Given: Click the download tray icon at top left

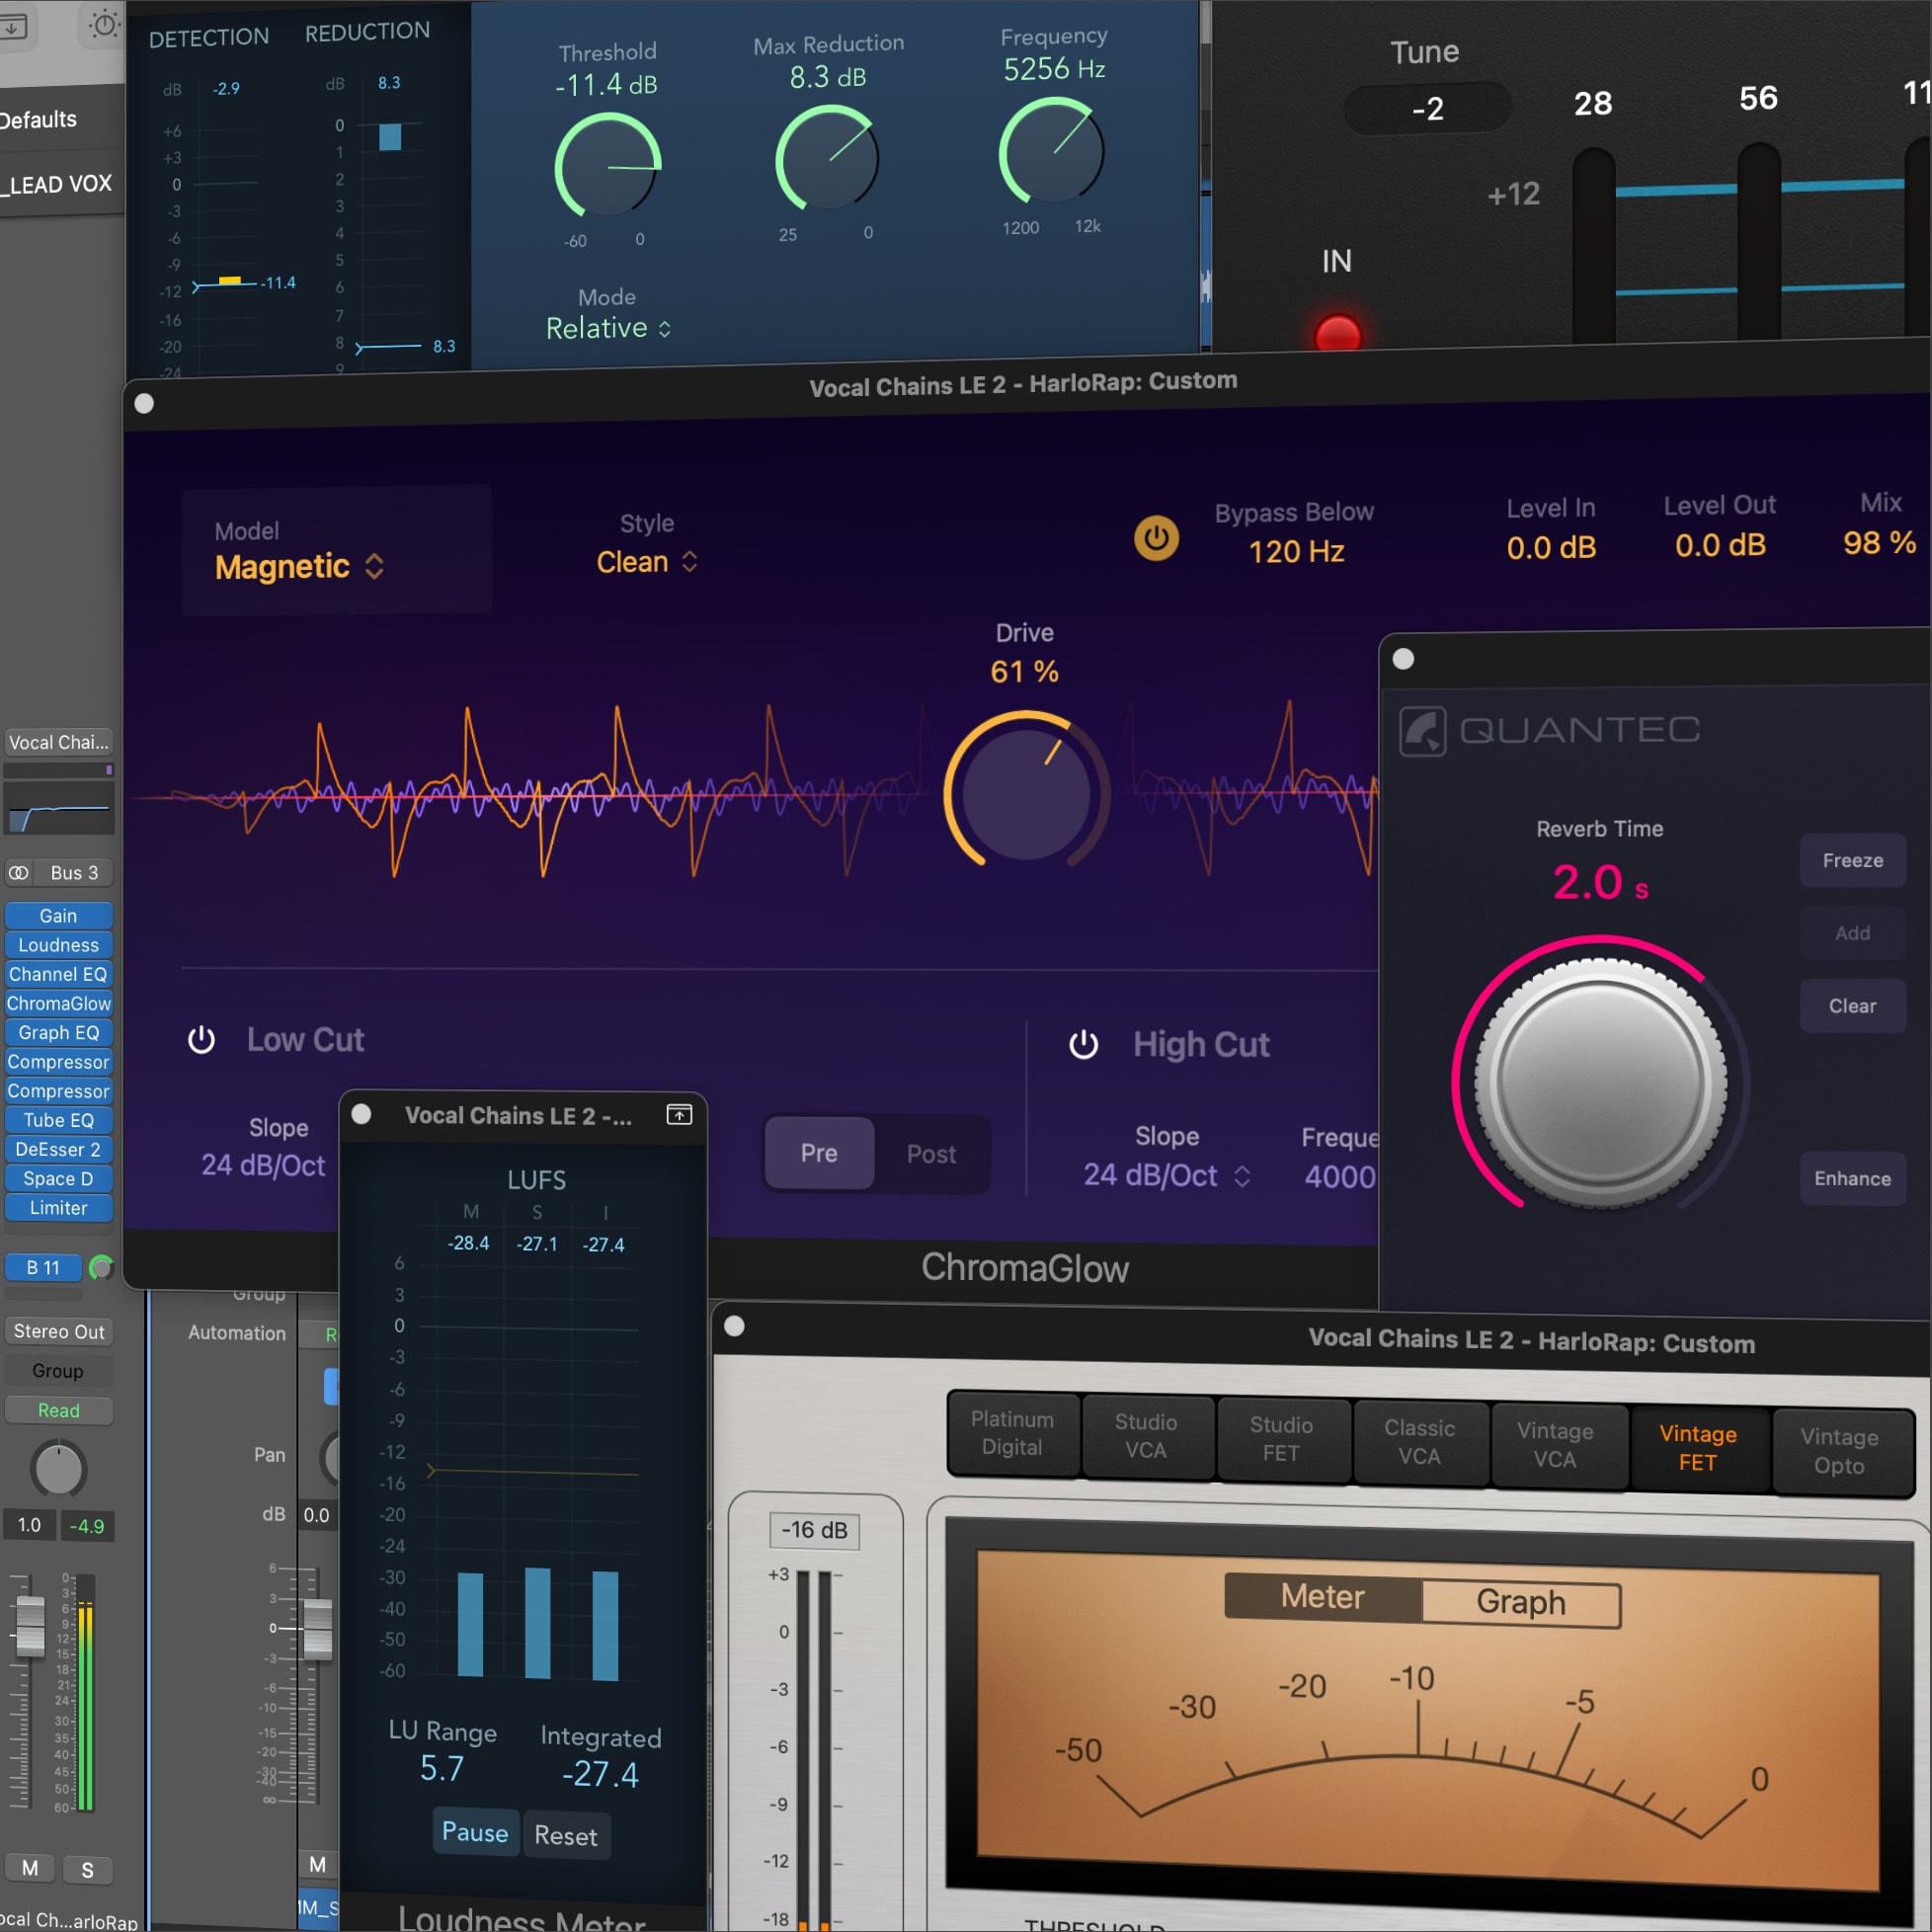Looking at the screenshot, I should (12, 26).
